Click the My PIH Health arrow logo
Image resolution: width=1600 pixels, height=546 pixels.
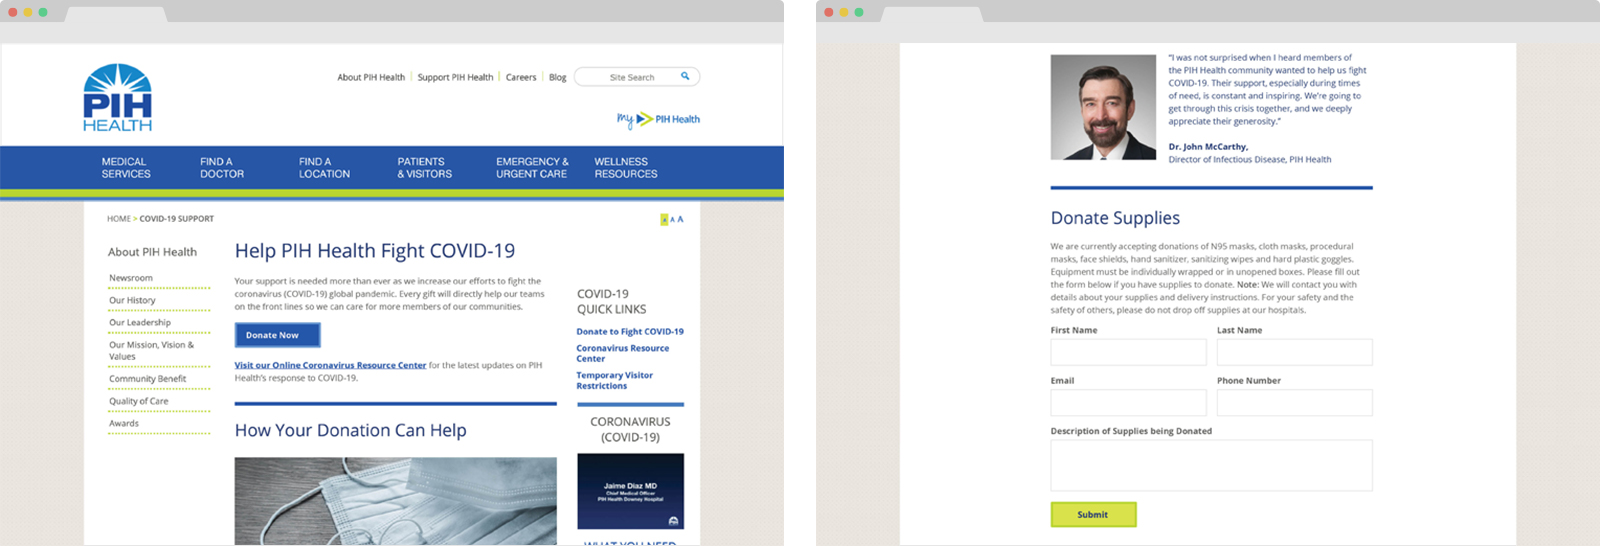658,119
